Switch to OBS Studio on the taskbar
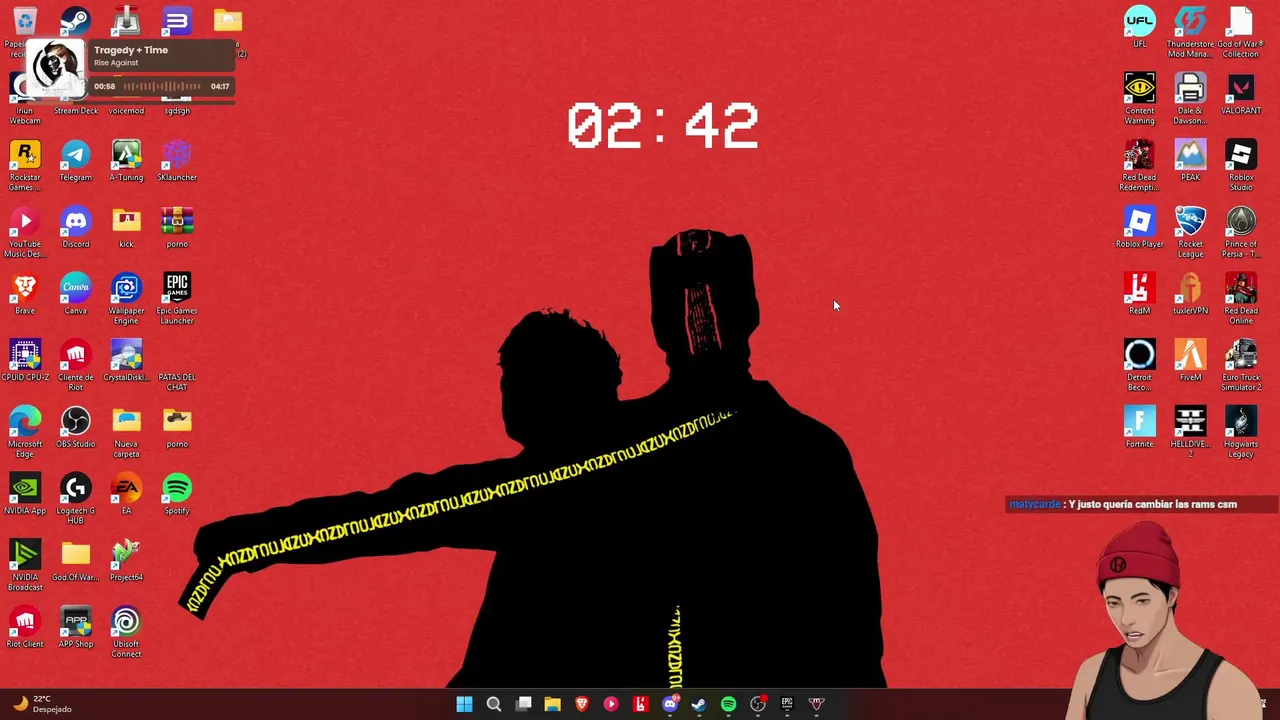The height and width of the screenshot is (720, 1280). point(758,704)
